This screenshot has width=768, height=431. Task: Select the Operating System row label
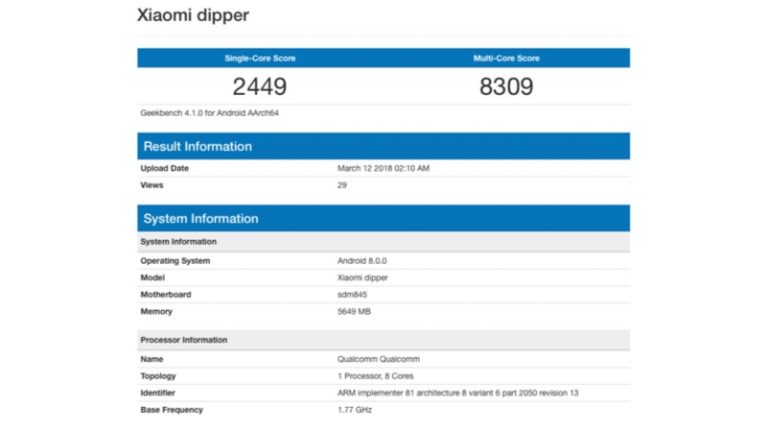pos(175,261)
